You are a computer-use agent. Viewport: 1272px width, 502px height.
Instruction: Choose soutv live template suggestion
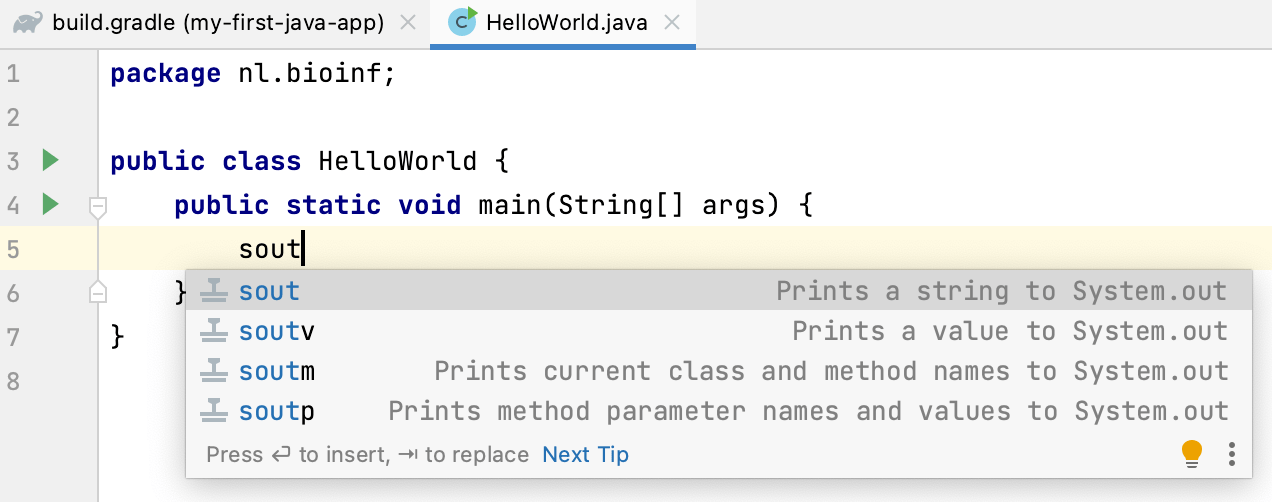tap(720, 331)
